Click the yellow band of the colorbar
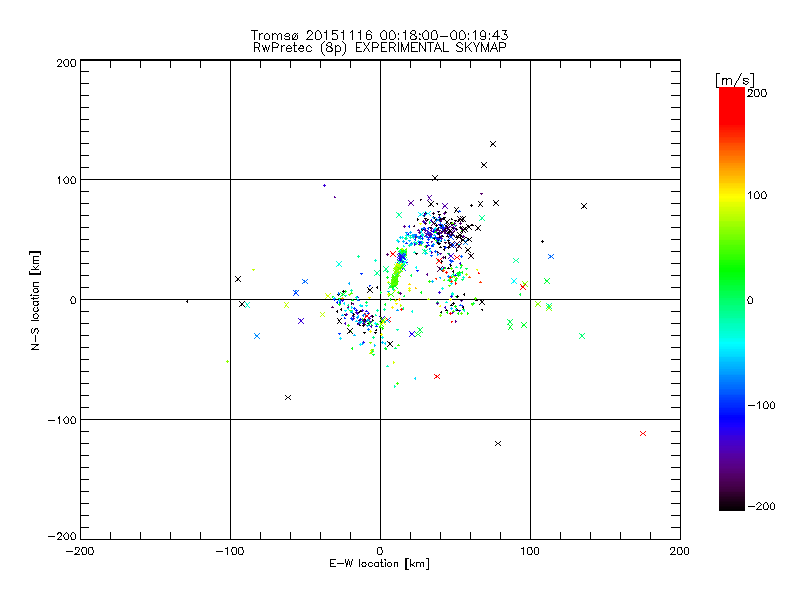 (x=732, y=195)
